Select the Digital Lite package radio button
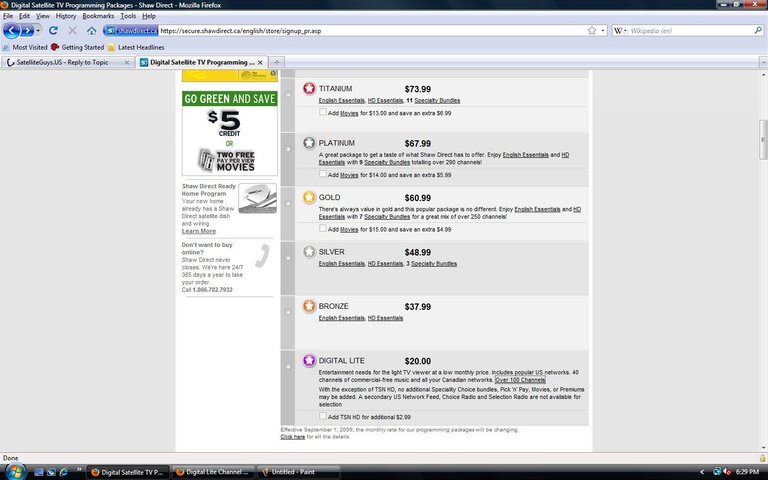 point(288,366)
